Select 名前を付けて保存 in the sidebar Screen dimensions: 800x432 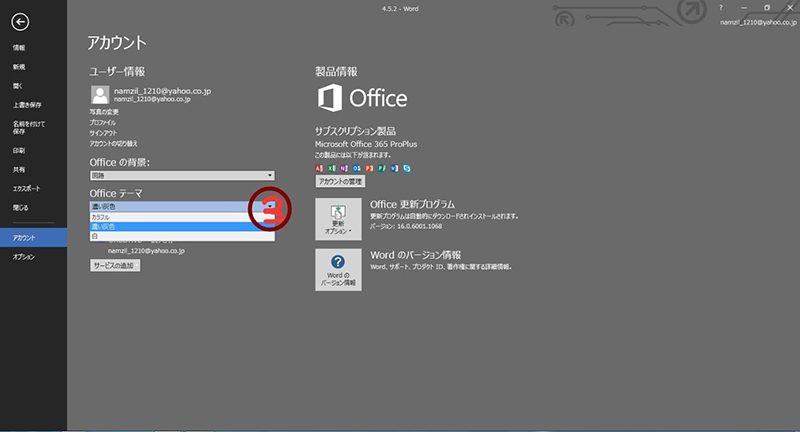pyautogui.click(x=29, y=128)
